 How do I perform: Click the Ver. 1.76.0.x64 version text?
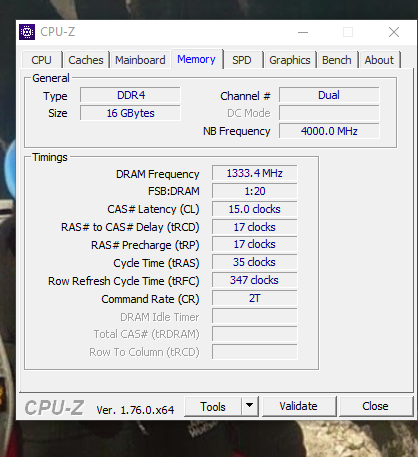tap(135, 410)
